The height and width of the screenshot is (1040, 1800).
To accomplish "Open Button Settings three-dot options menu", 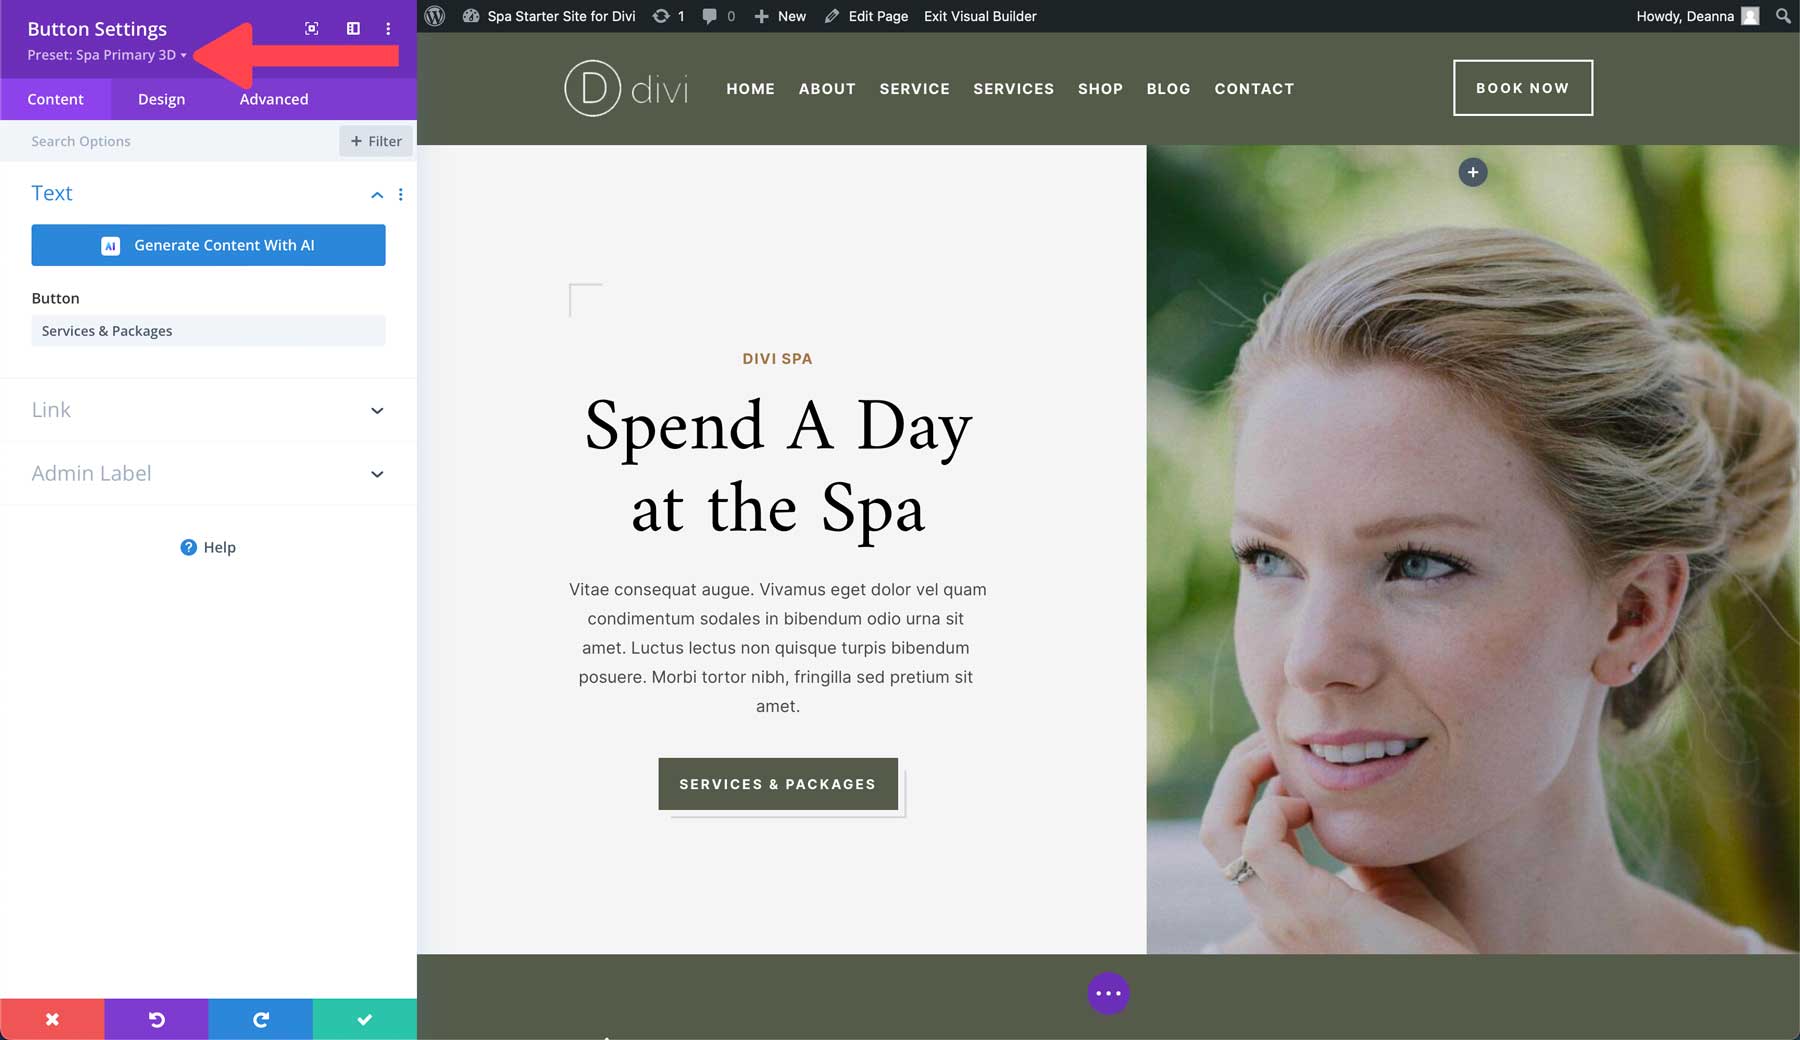I will click(x=388, y=29).
